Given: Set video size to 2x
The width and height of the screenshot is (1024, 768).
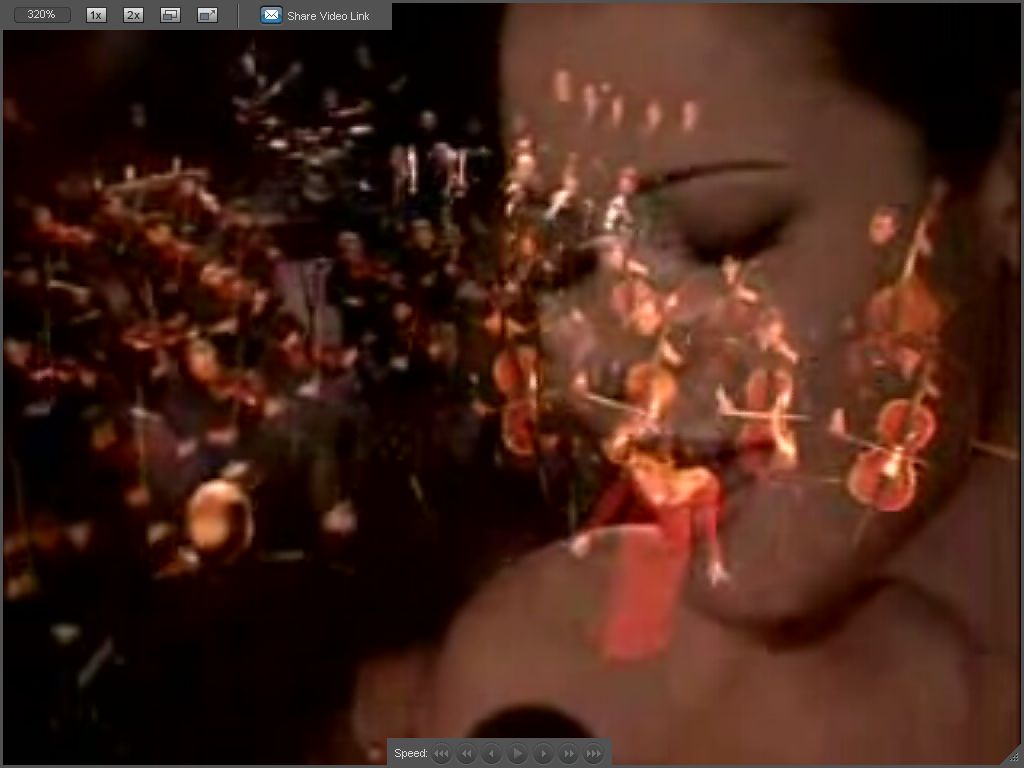Looking at the screenshot, I should click(x=133, y=15).
